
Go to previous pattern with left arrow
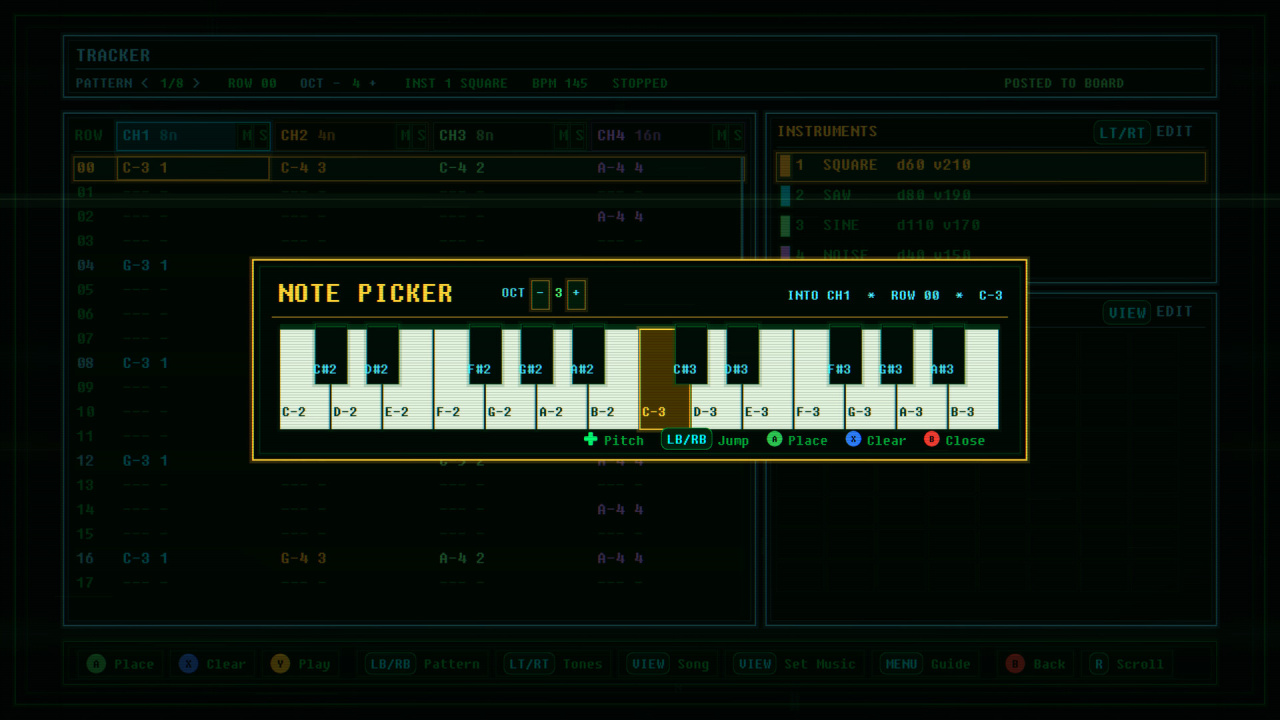point(144,83)
